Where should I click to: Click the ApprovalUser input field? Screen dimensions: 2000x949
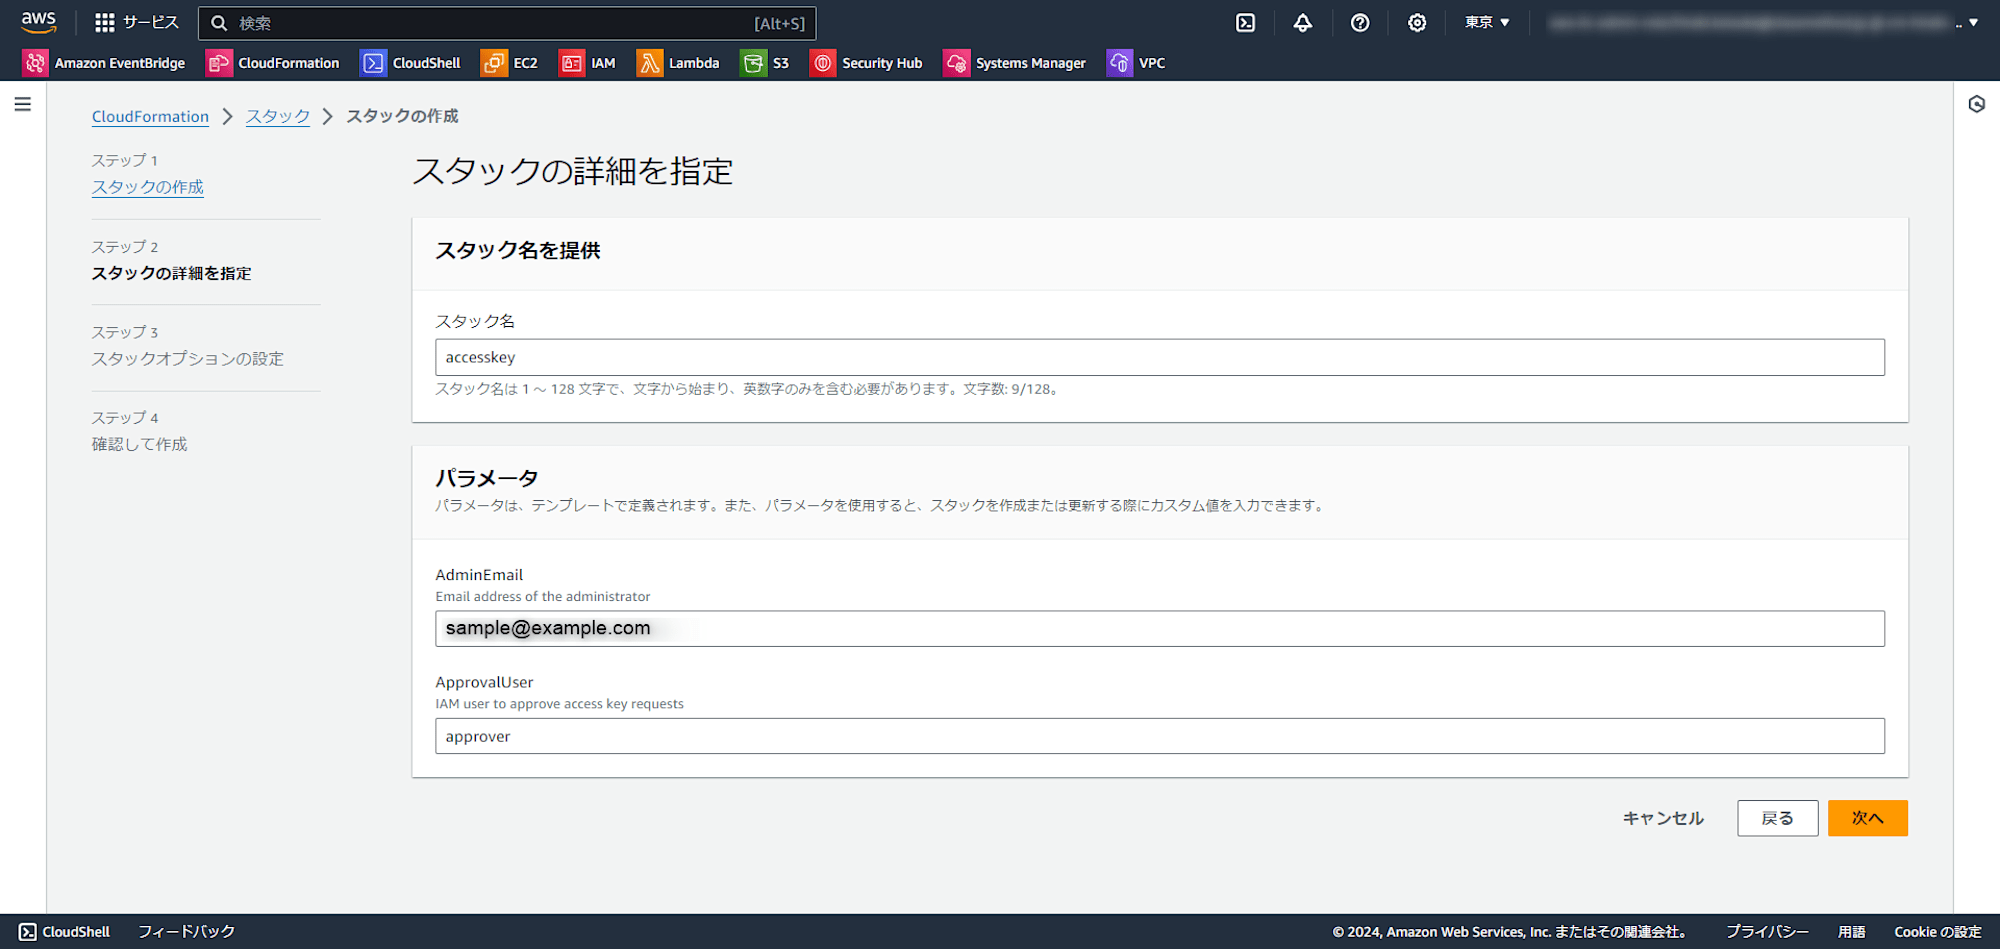tap(1160, 736)
